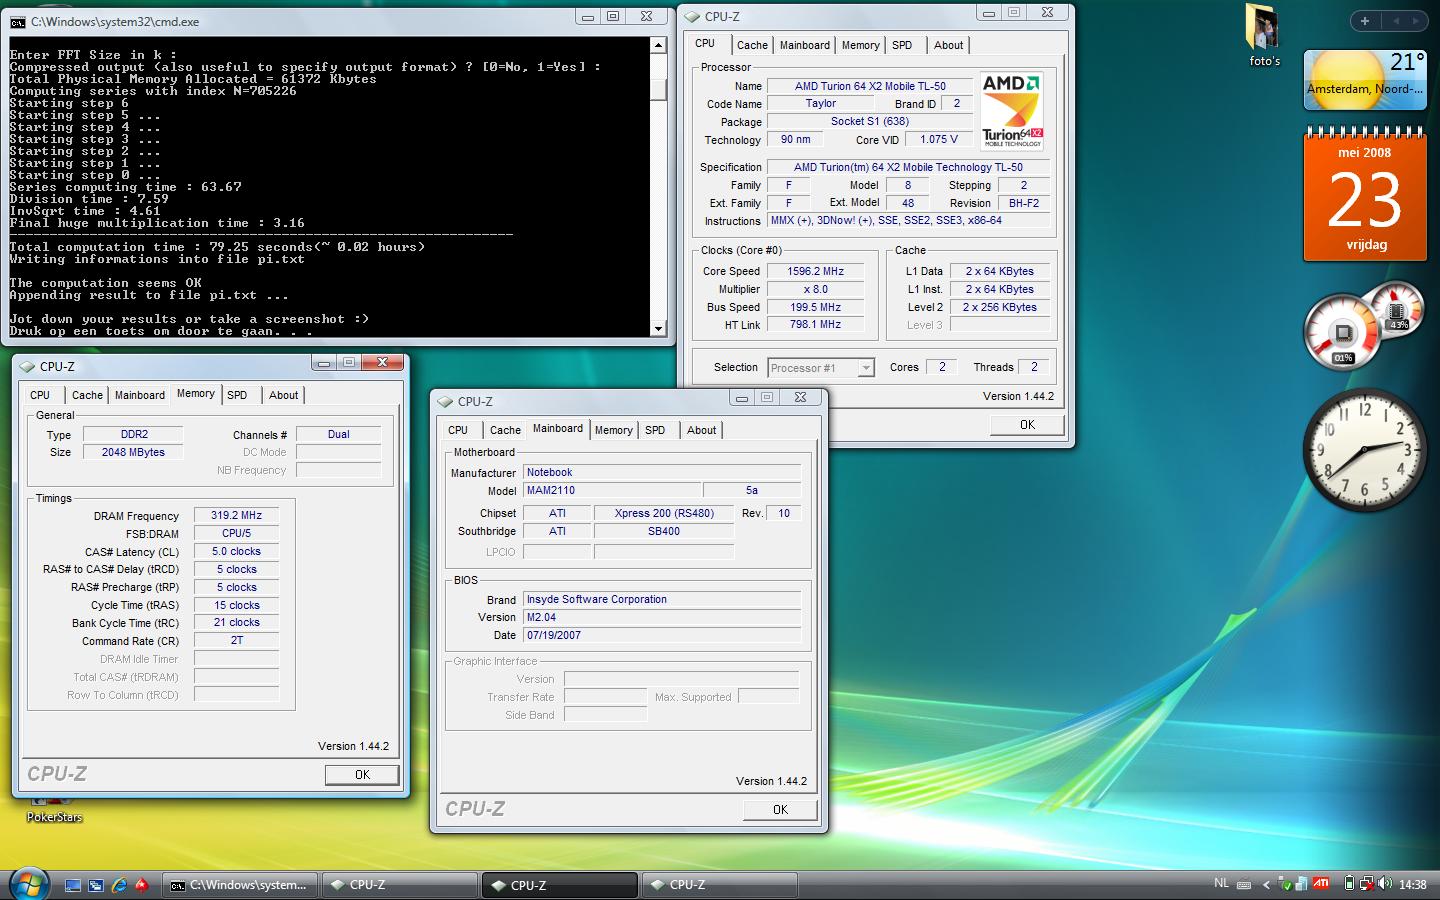Click the Show Desktop quick launch icon
1440x900 pixels.
[x=73, y=885]
